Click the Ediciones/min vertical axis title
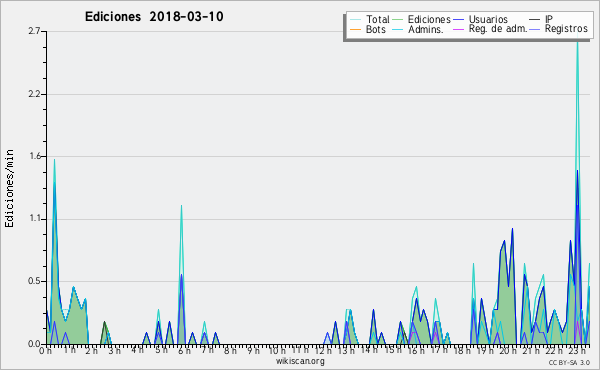 pyautogui.click(x=9, y=188)
